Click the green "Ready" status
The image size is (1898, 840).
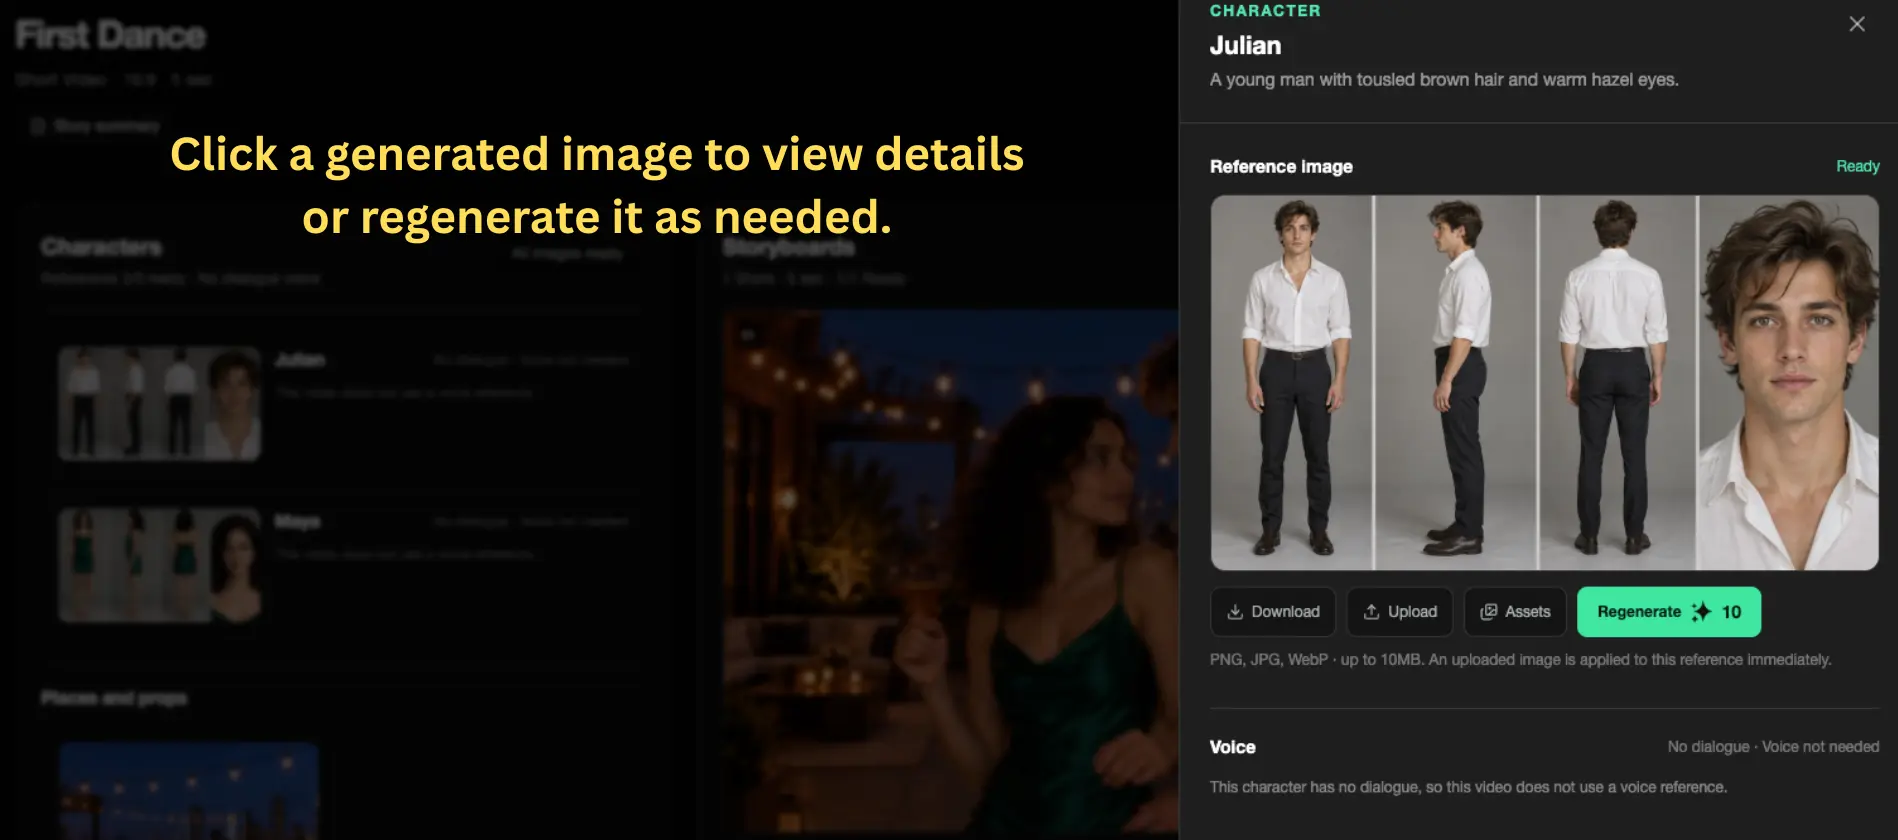[x=1857, y=166]
